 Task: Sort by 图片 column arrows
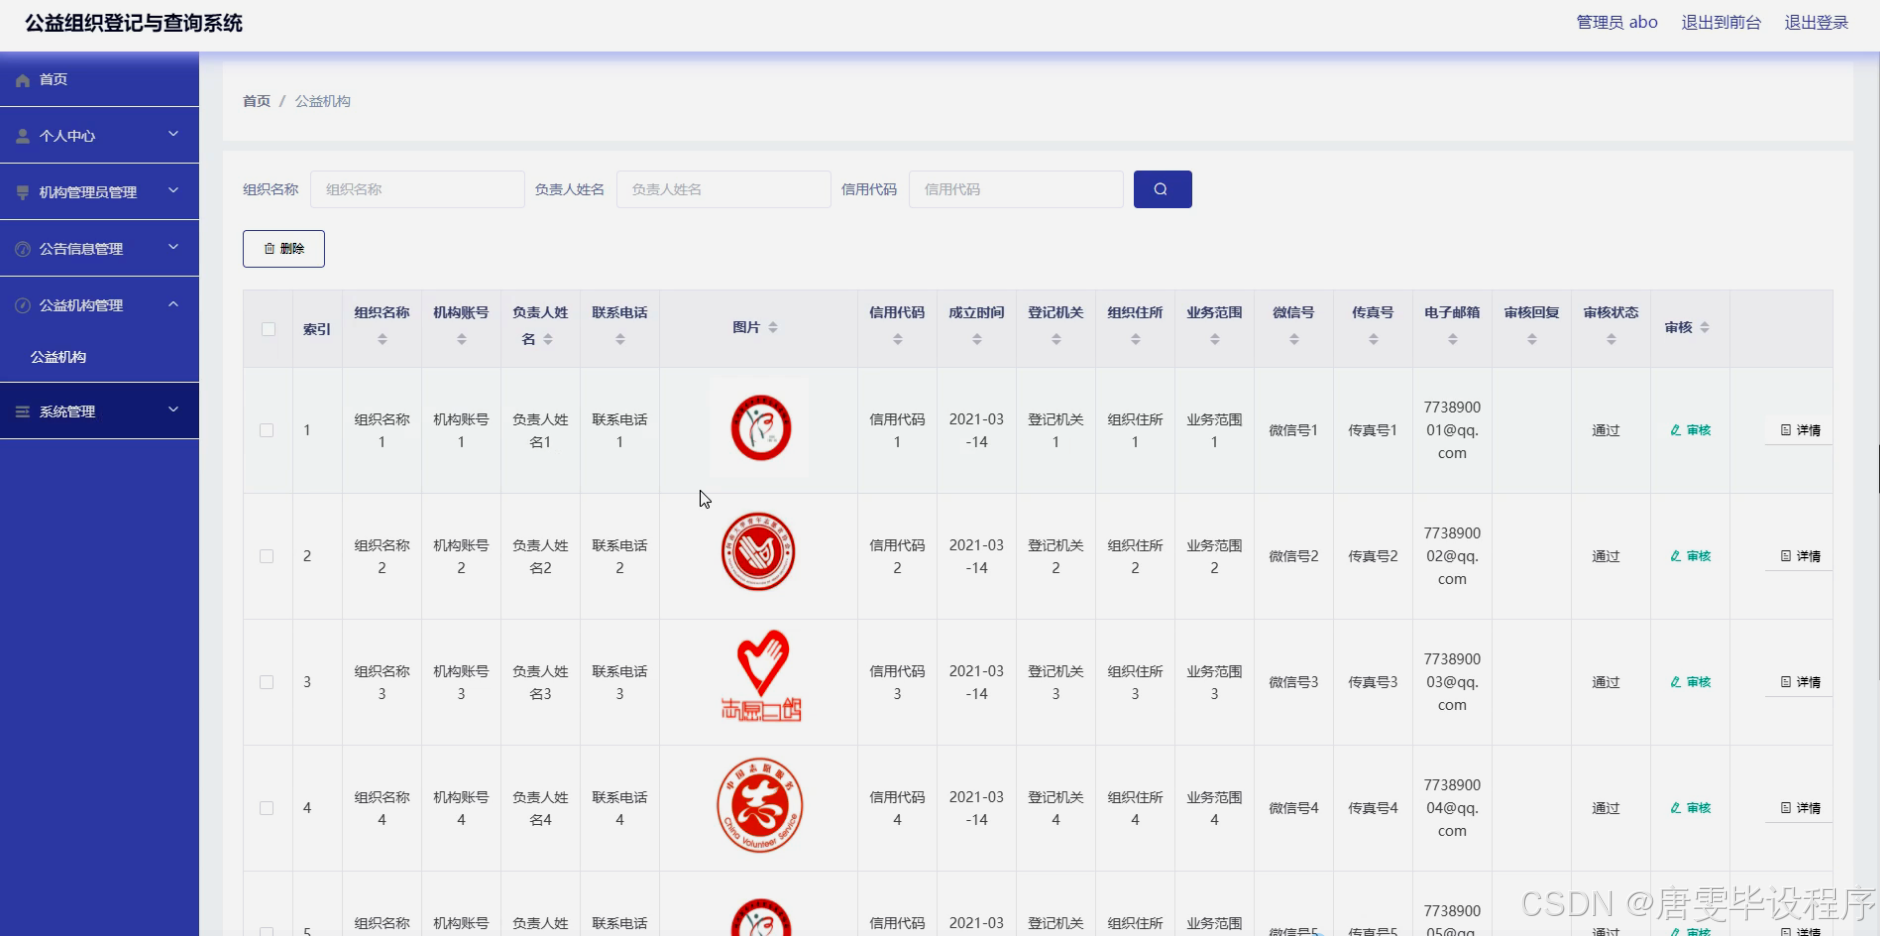click(773, 328)
